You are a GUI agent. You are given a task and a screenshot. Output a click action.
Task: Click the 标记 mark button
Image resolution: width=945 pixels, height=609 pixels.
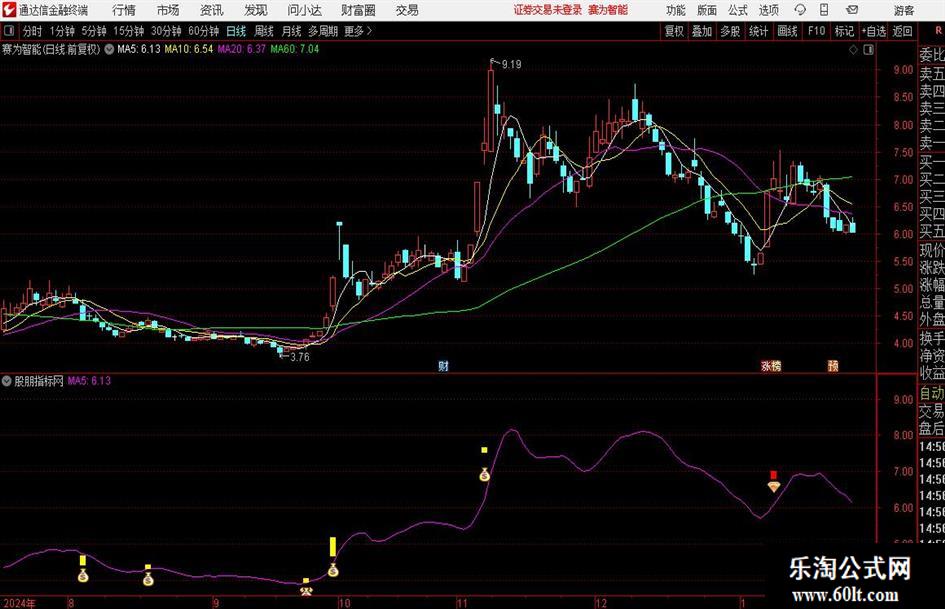tap(844, 31)
